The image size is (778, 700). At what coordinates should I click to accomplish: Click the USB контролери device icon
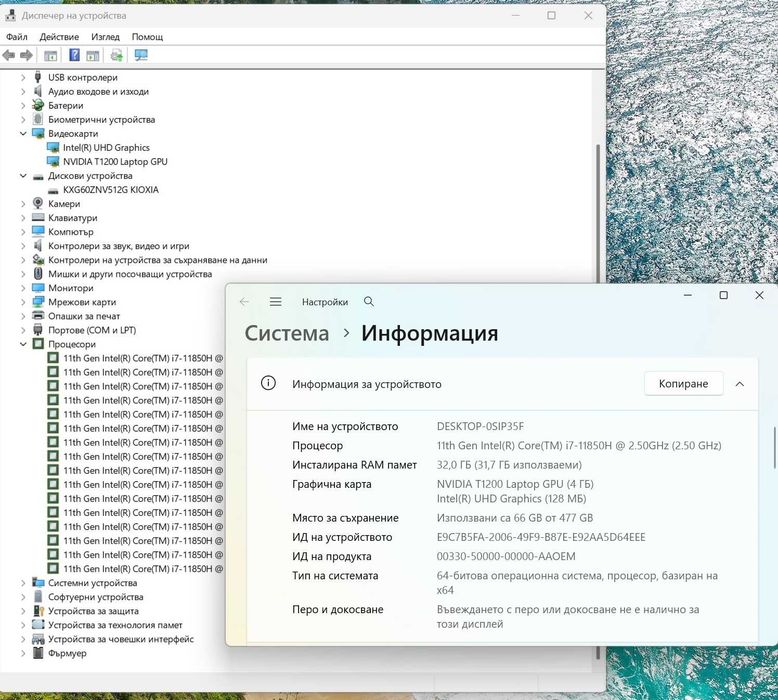pyautogui.click(x=38, y=77)
